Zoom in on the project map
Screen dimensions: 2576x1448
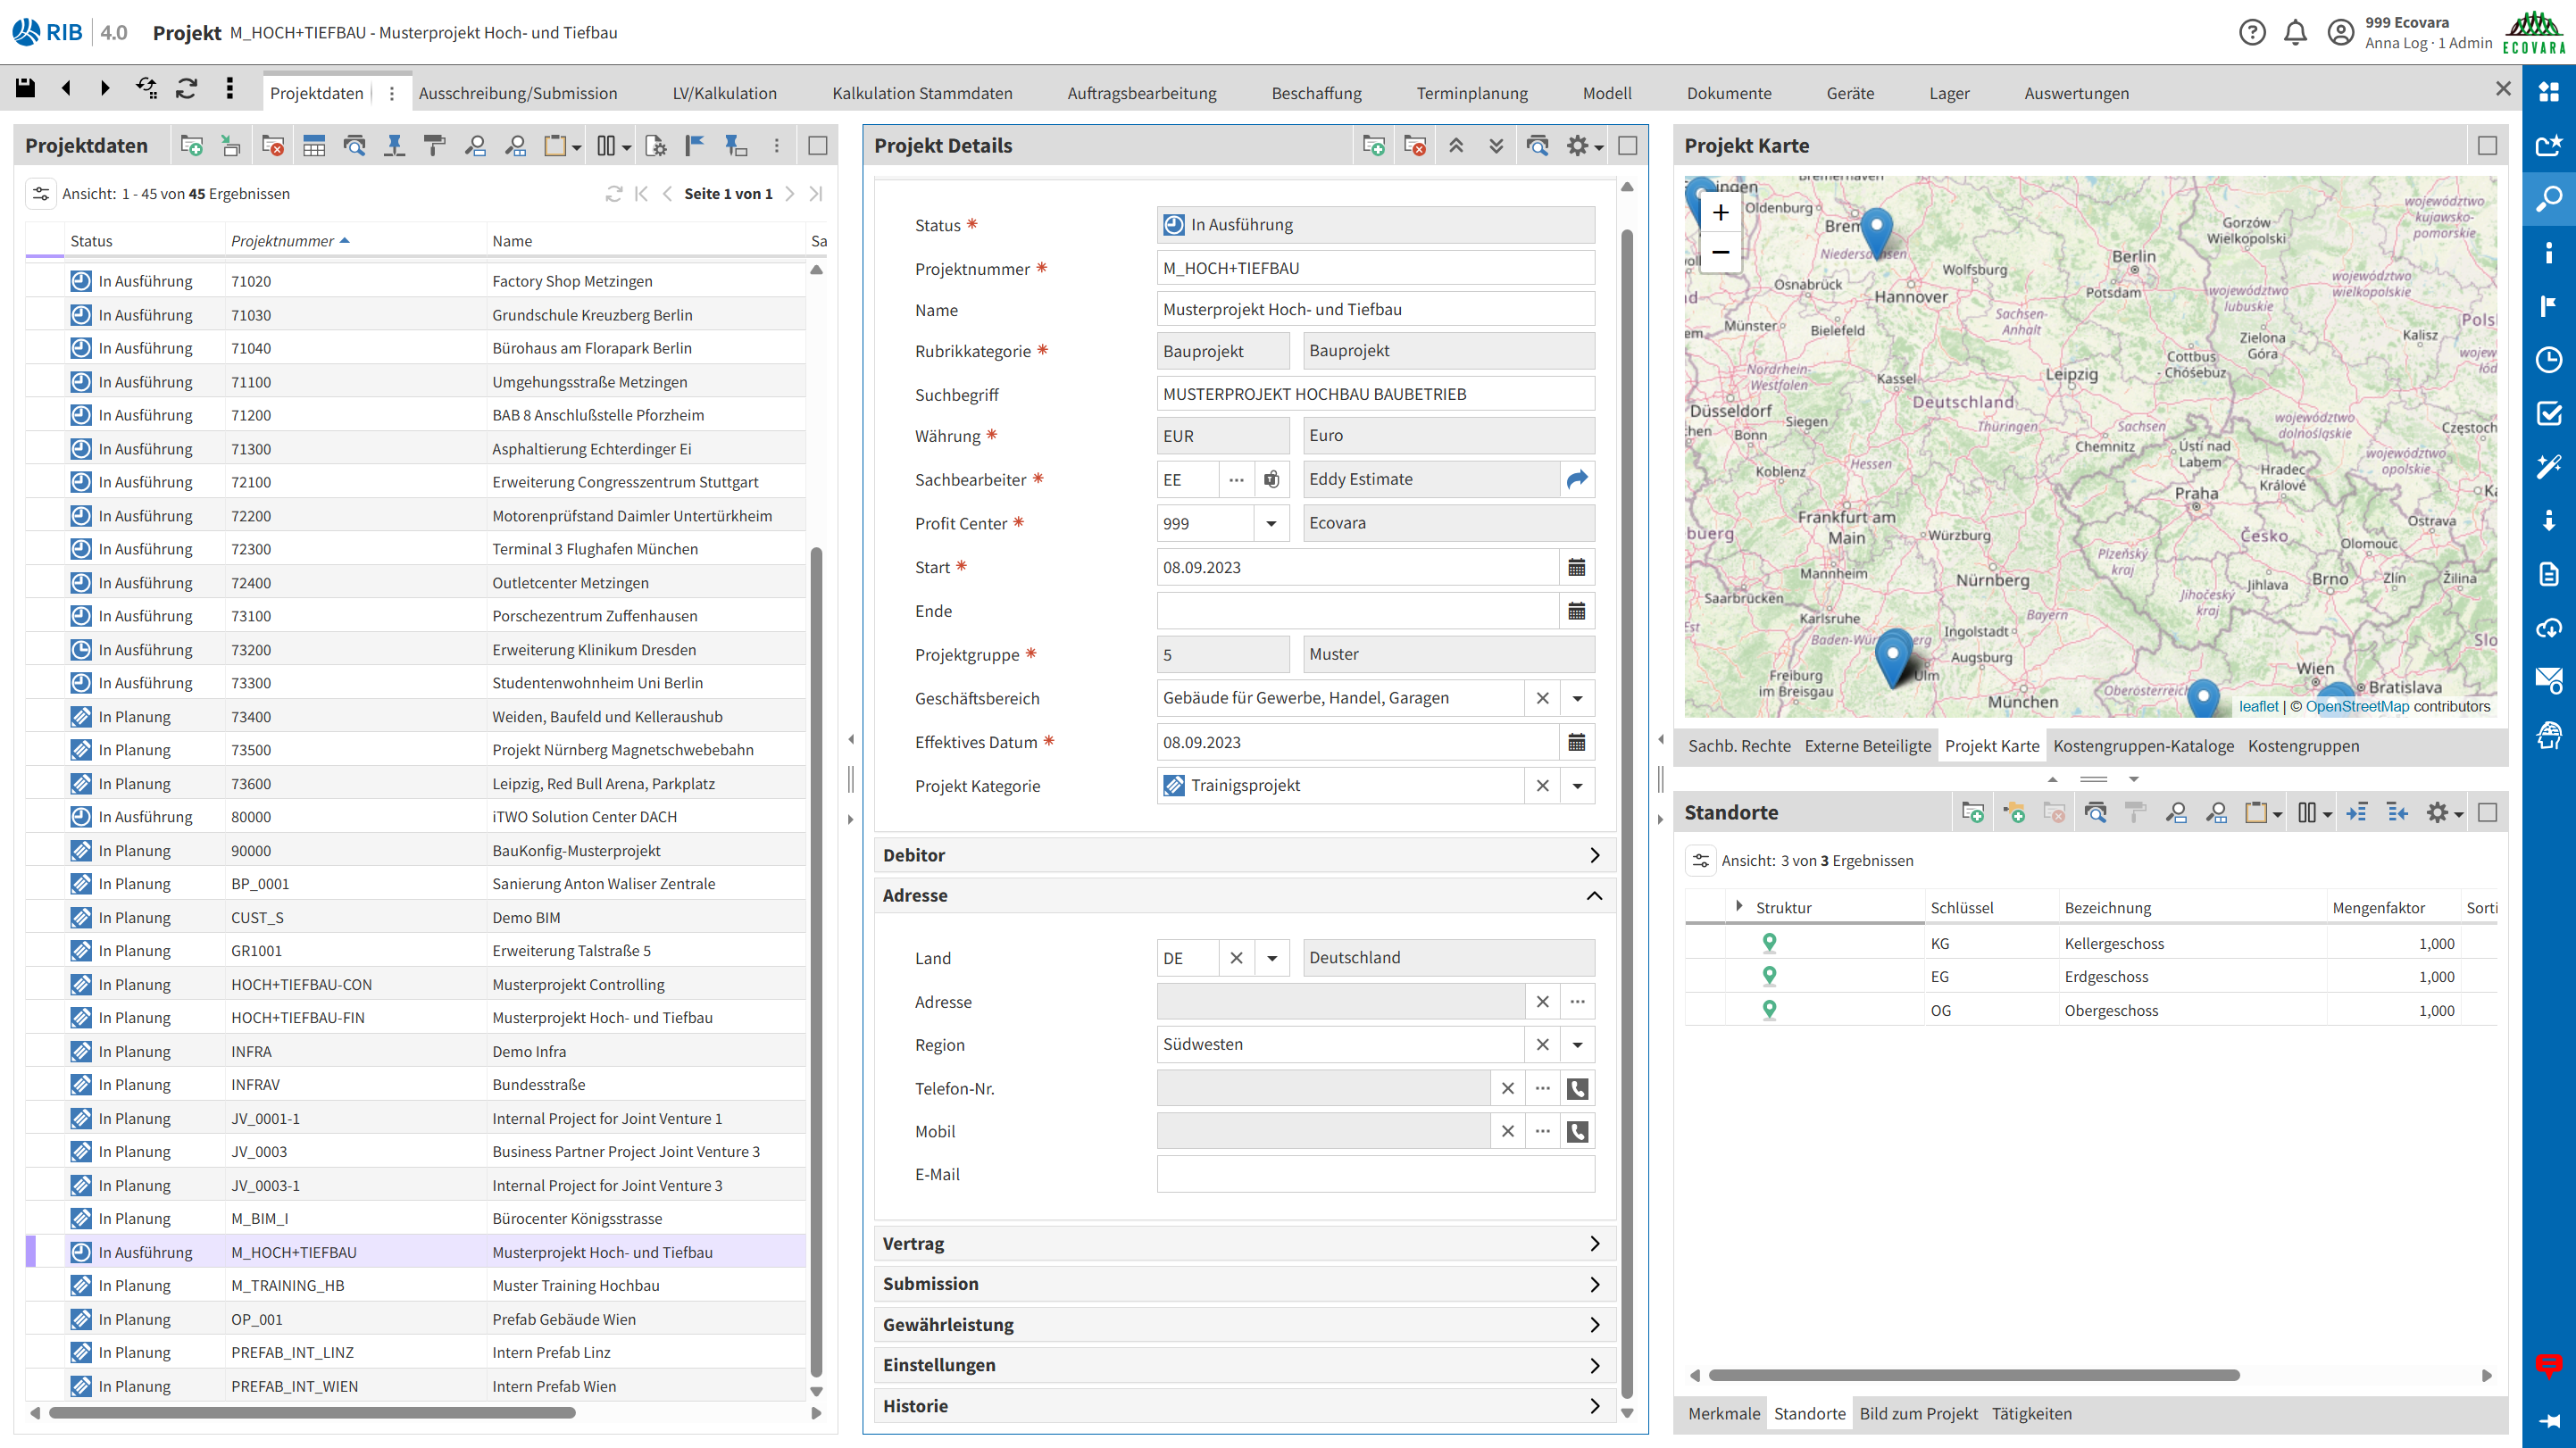[x=1720, y=213]
